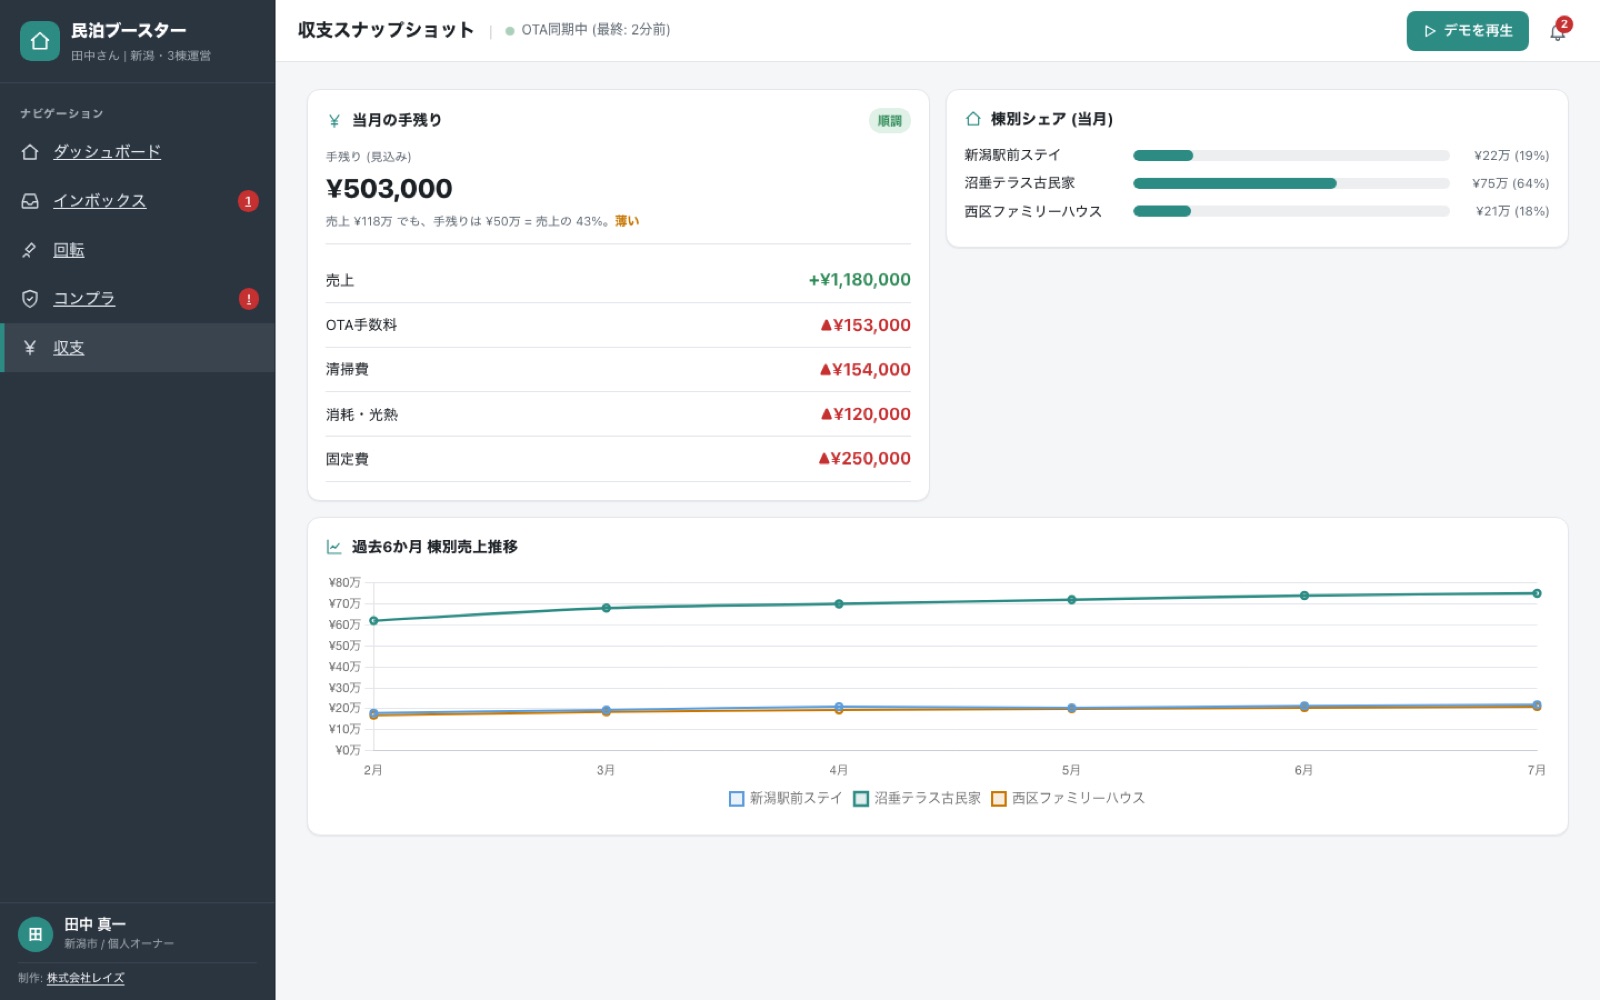Click the 薄い warning text
This screenshot has height=1000, width=1600.
point(627,222)
